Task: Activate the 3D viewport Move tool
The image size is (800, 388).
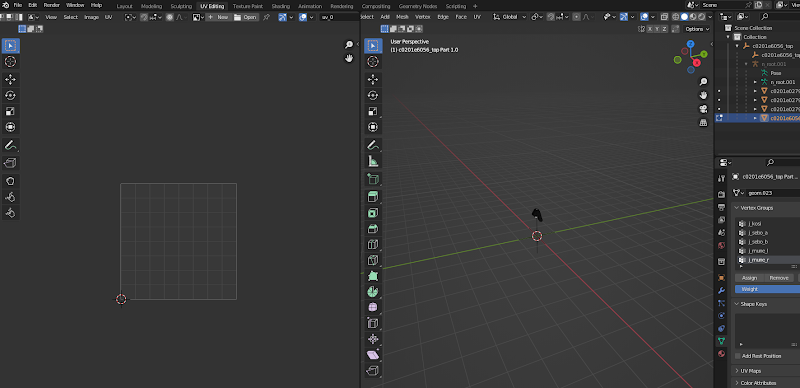Action: [x=373, y=79]
